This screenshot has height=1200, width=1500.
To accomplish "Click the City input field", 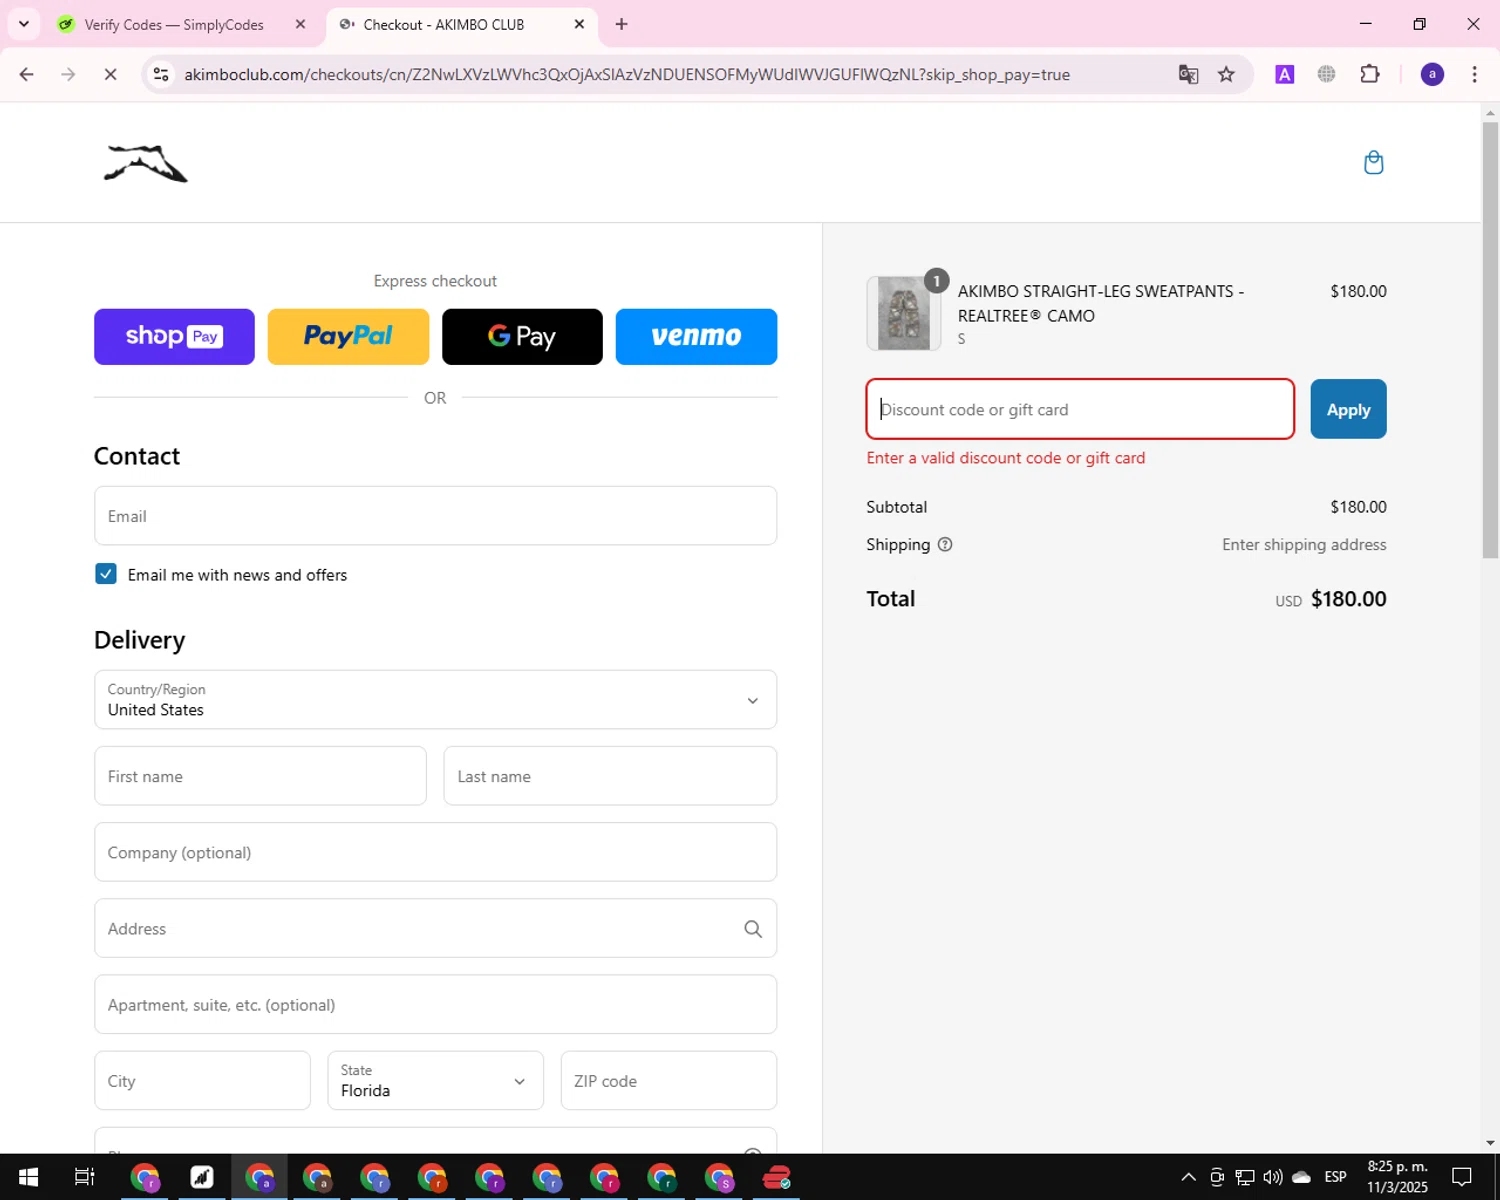I will click(202, 1081).
